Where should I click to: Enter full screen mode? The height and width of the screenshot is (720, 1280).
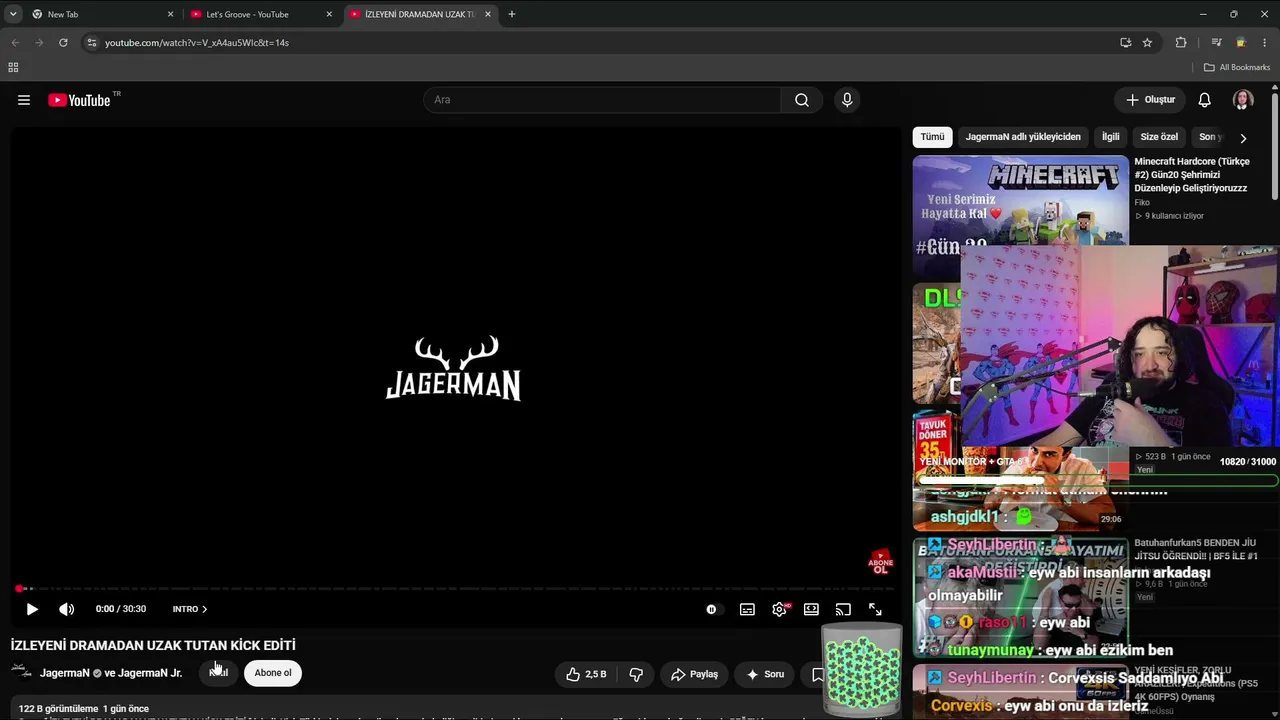tap(875, 609)
